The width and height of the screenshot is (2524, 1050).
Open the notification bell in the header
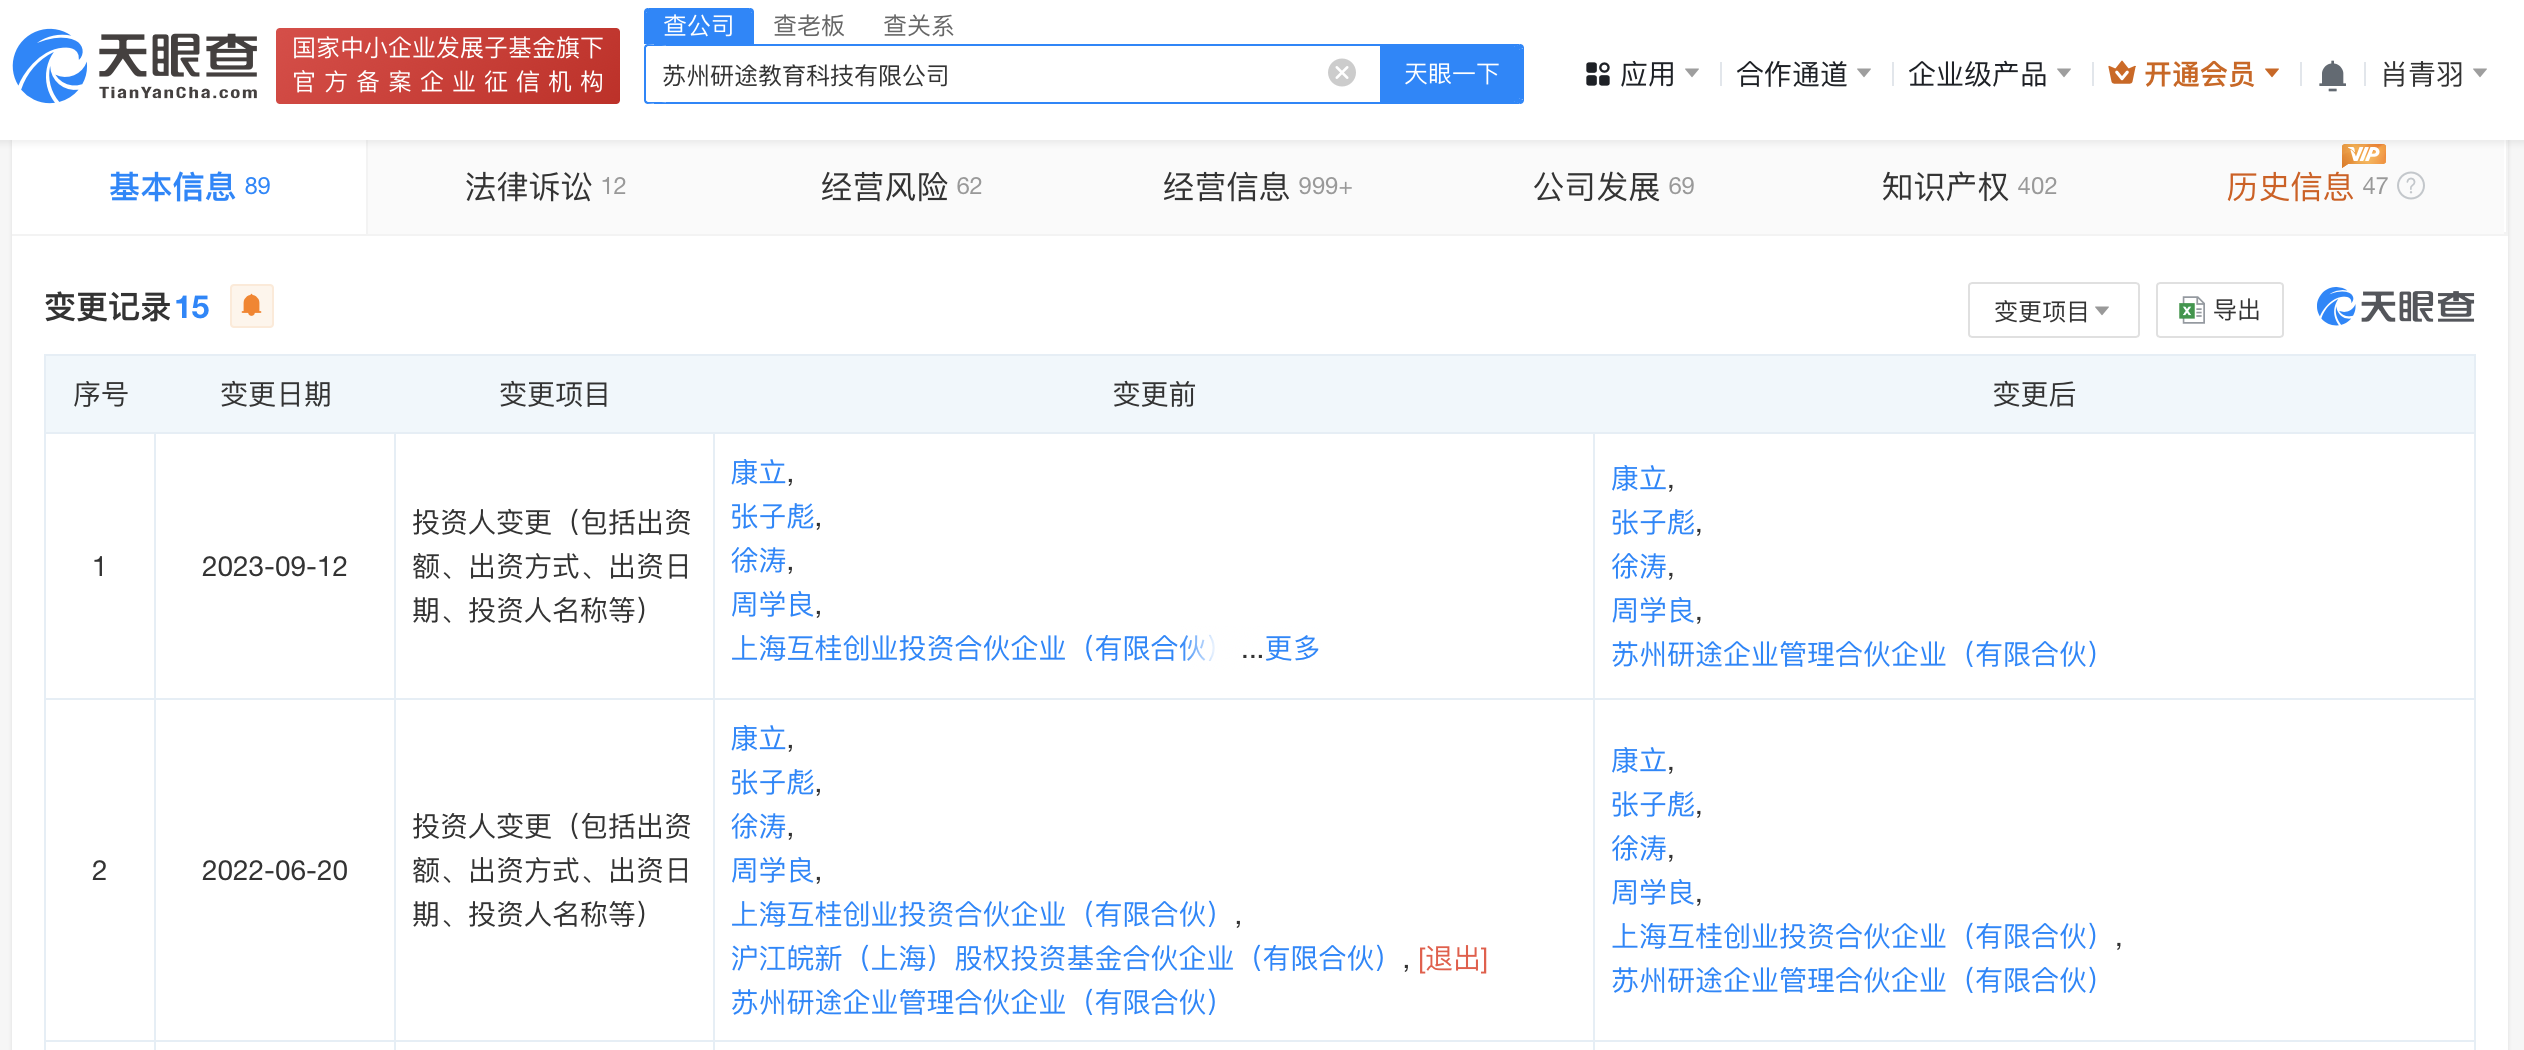point(2332,75)
